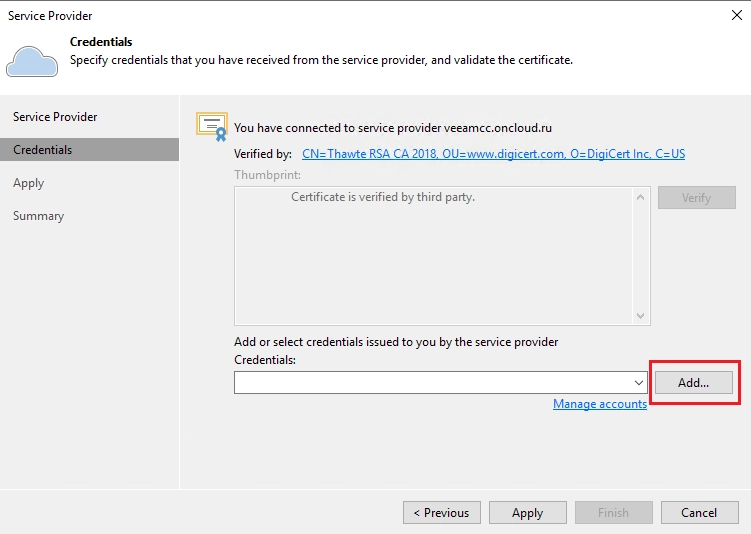This screenshot has width=751, height=534.
Task: Click the Finish button
Action: pyautogui.click(x=613, y=513)
